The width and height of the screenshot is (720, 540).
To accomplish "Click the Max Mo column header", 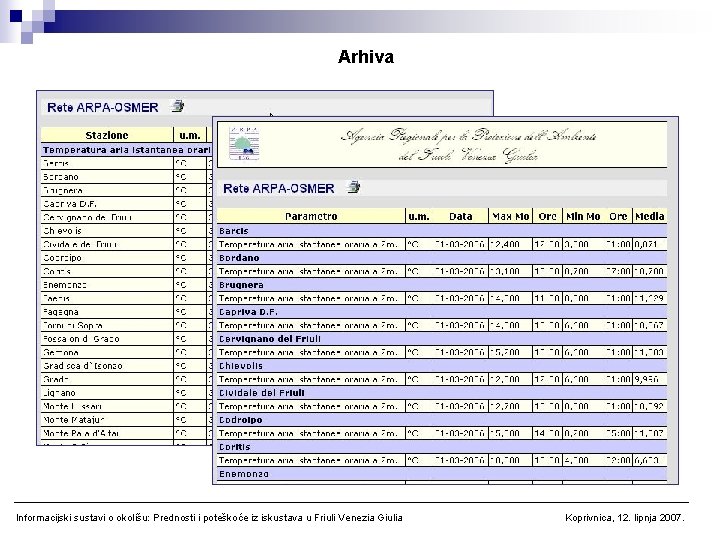I will pos(511,216).
